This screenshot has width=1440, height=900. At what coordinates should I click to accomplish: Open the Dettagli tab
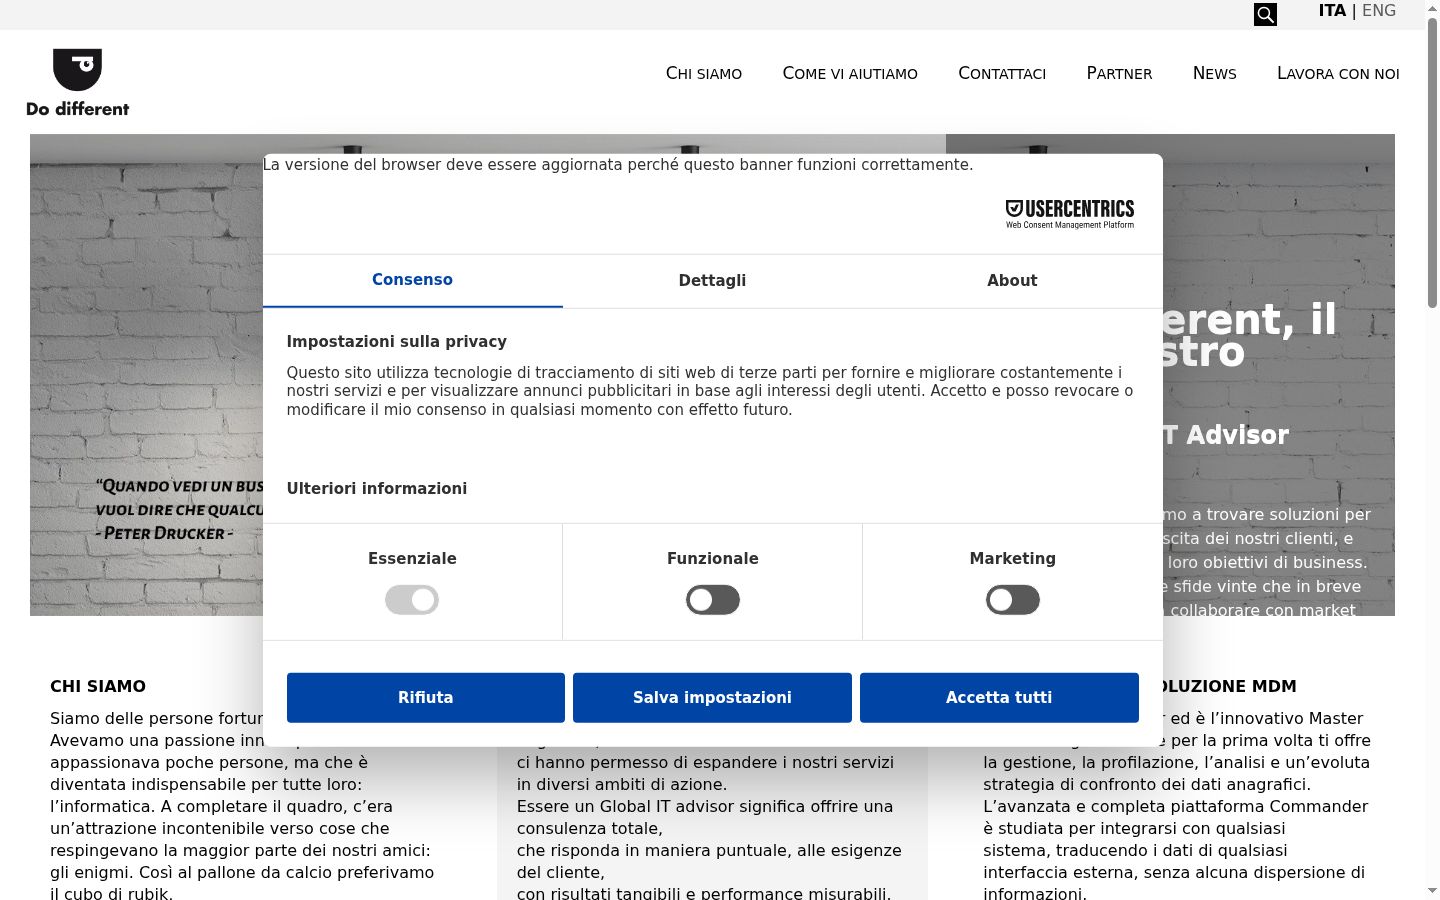pyautogui.click(x=712, y=281)
